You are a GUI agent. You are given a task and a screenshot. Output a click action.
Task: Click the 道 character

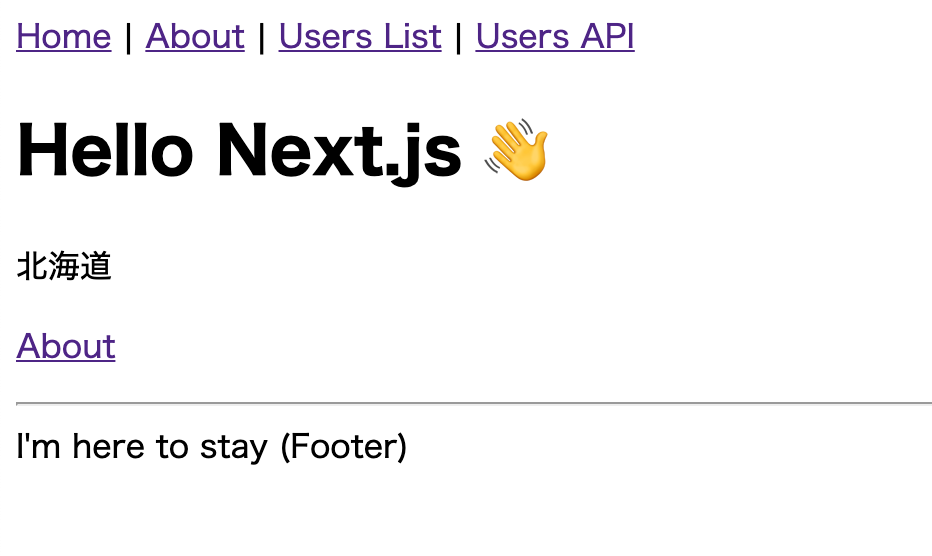tap(96, 266)
